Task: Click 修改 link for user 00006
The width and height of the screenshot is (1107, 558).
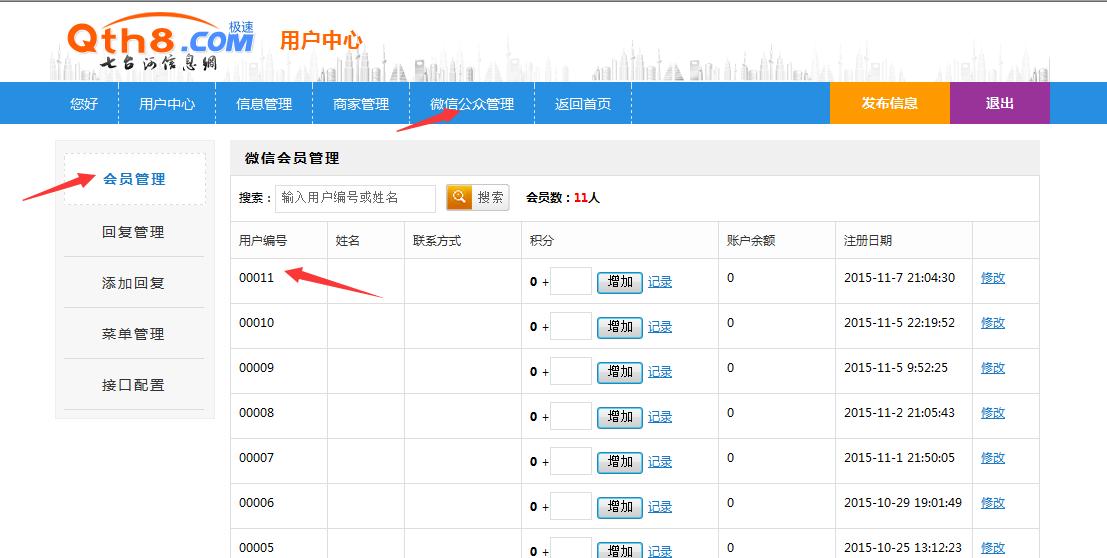Action: pos(993,503)
